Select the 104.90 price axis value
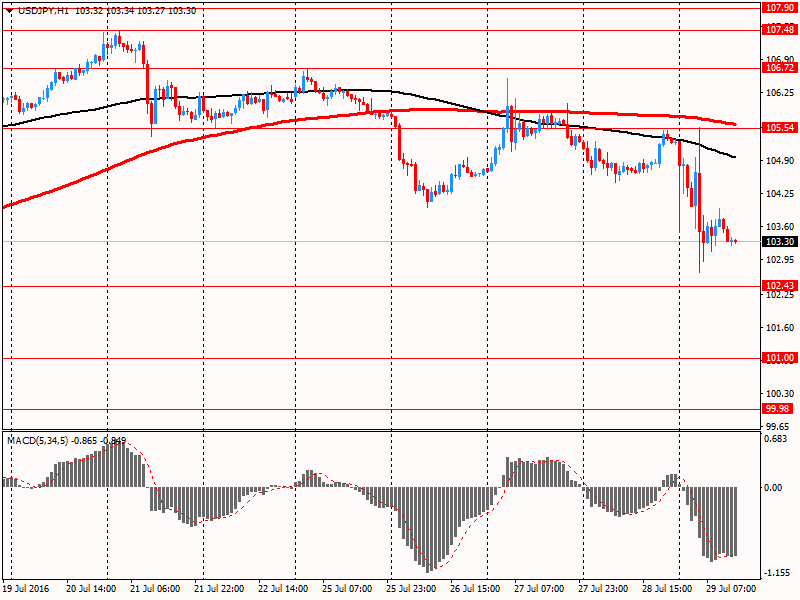Image resolution: width=800 pixels, height=600 pixels. pyautogui.click(x=780, y=161)
